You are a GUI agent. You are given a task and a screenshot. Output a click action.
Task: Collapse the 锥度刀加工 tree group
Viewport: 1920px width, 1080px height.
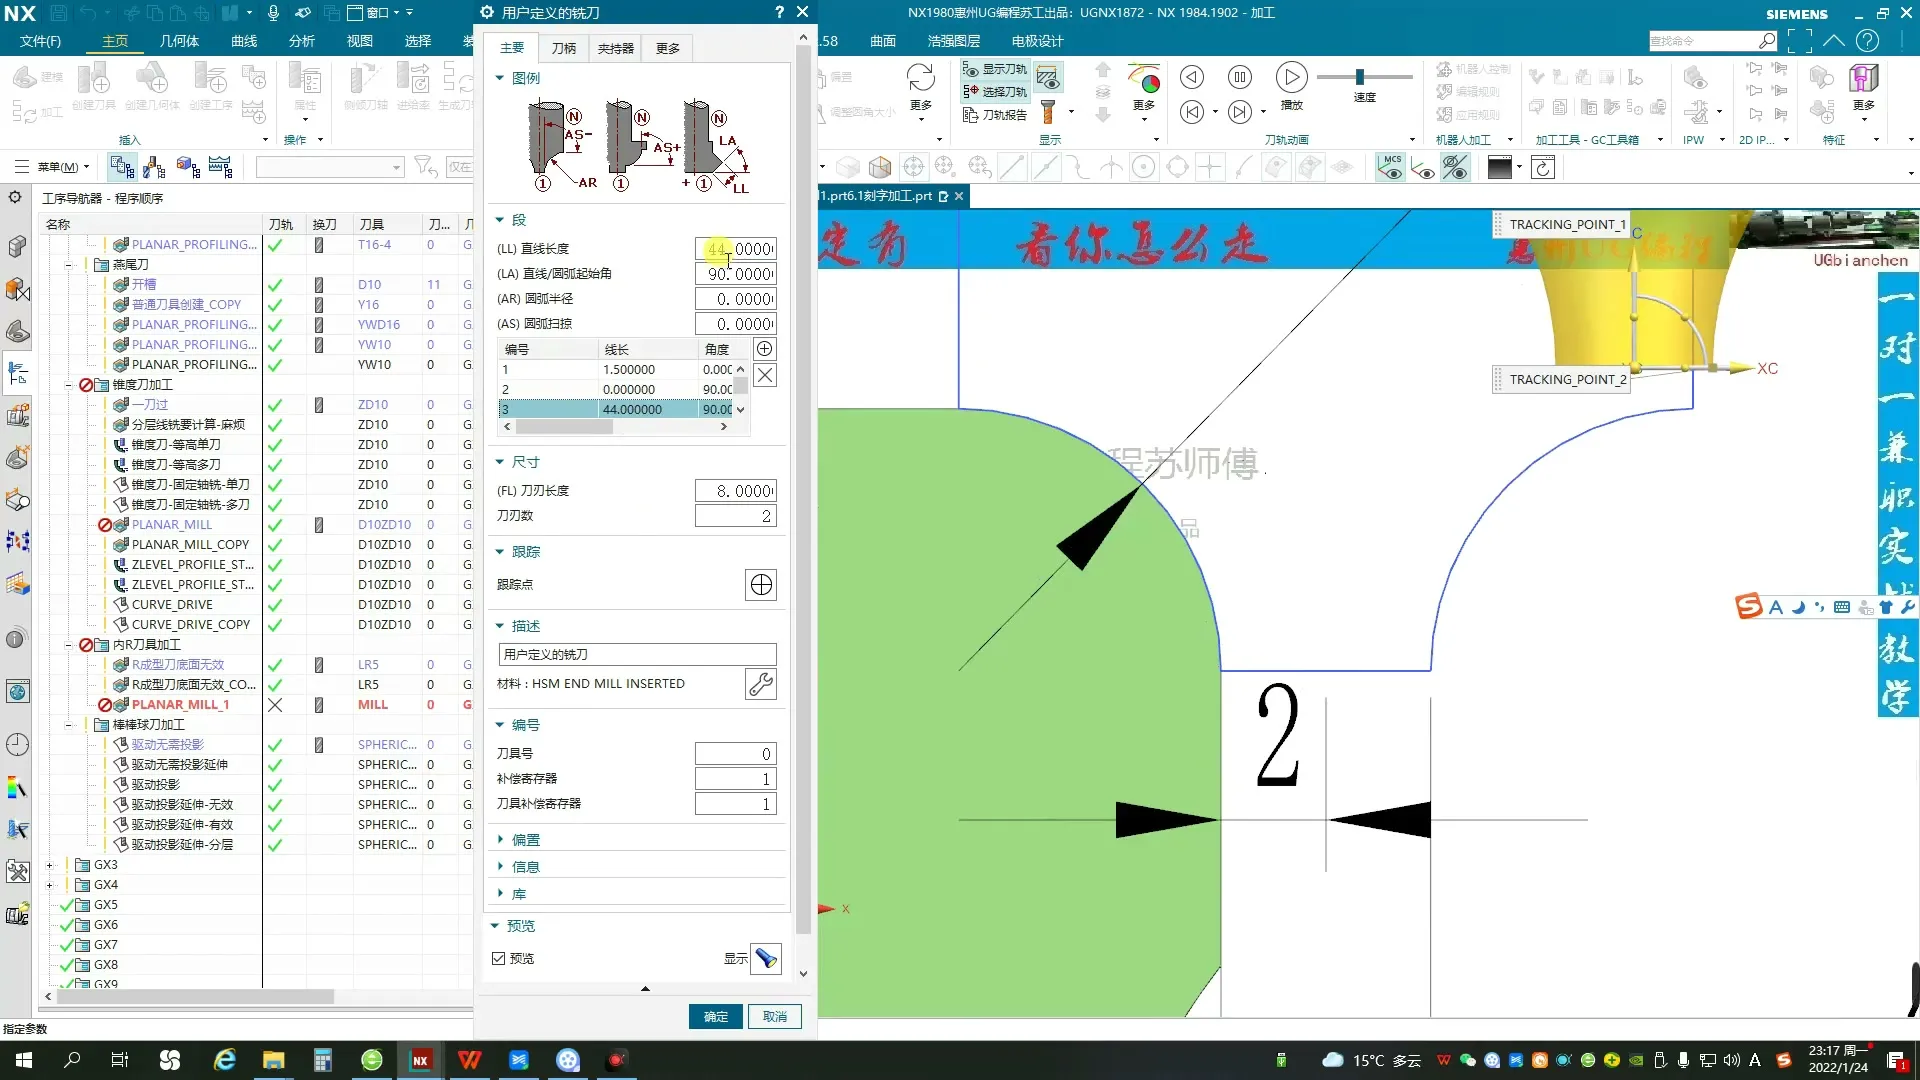(x=69, y=385)
